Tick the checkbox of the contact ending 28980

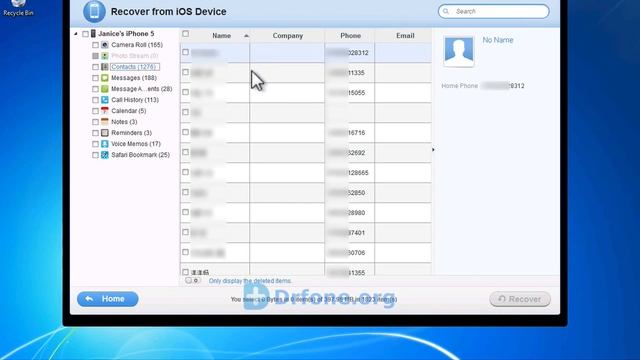coord(185,212)
